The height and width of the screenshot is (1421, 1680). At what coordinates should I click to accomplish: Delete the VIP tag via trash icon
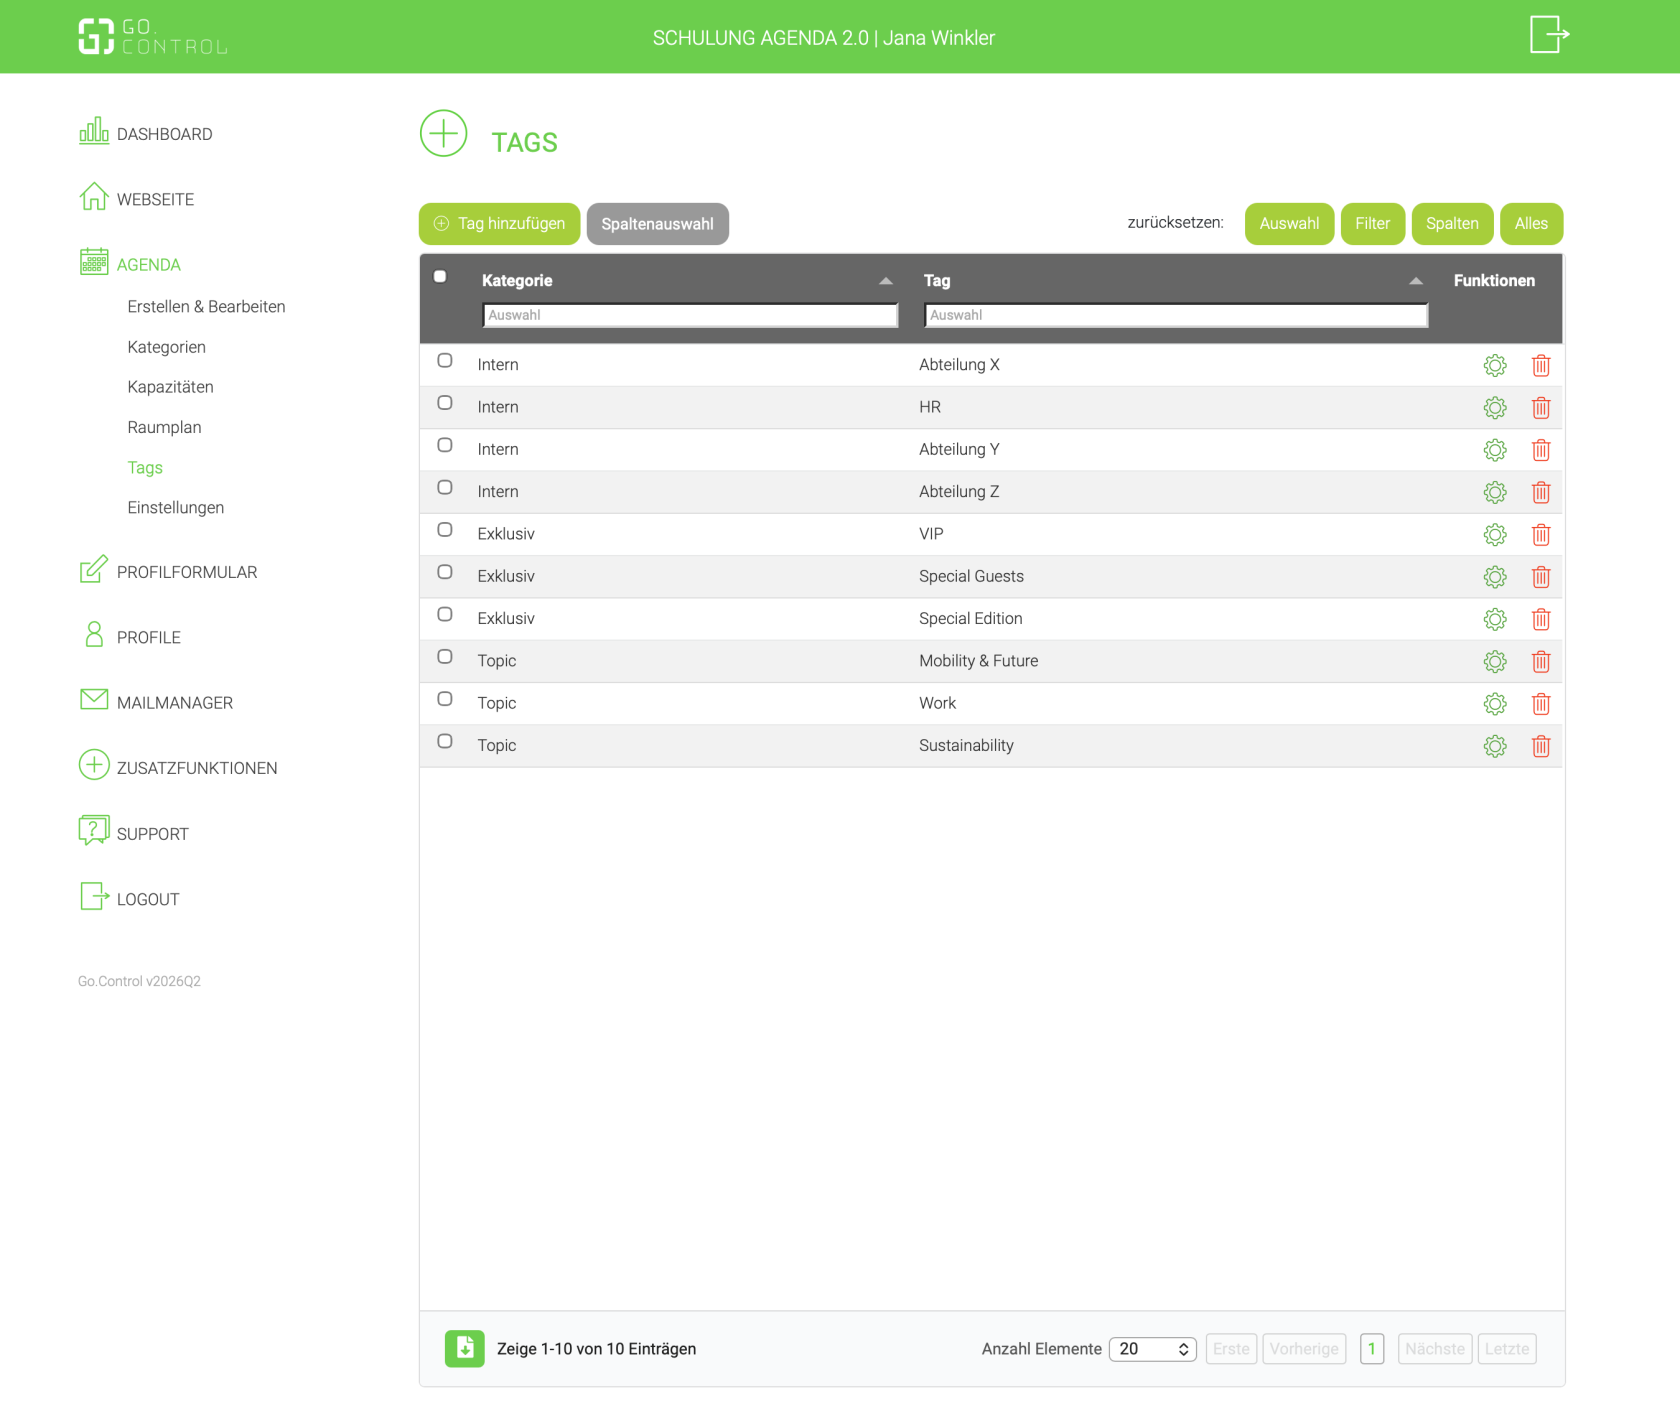tap(1541, 535)
